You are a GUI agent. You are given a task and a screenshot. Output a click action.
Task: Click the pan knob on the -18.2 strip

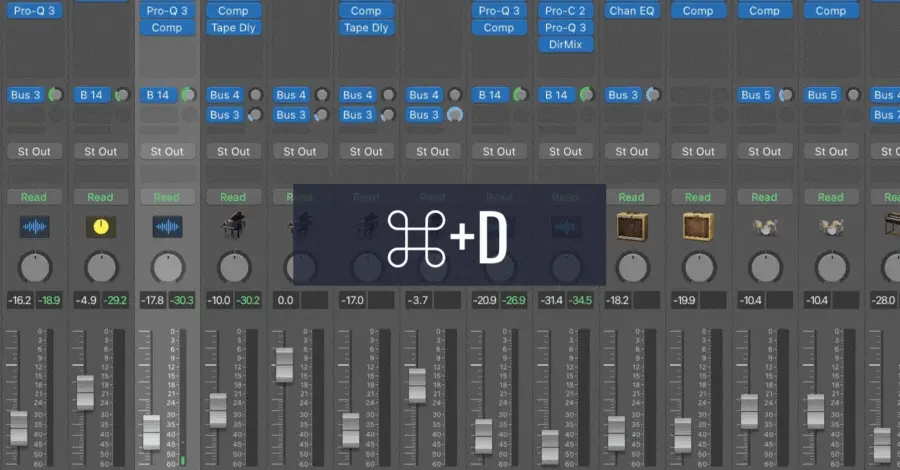pyautogui.click(x=633, y=267)
